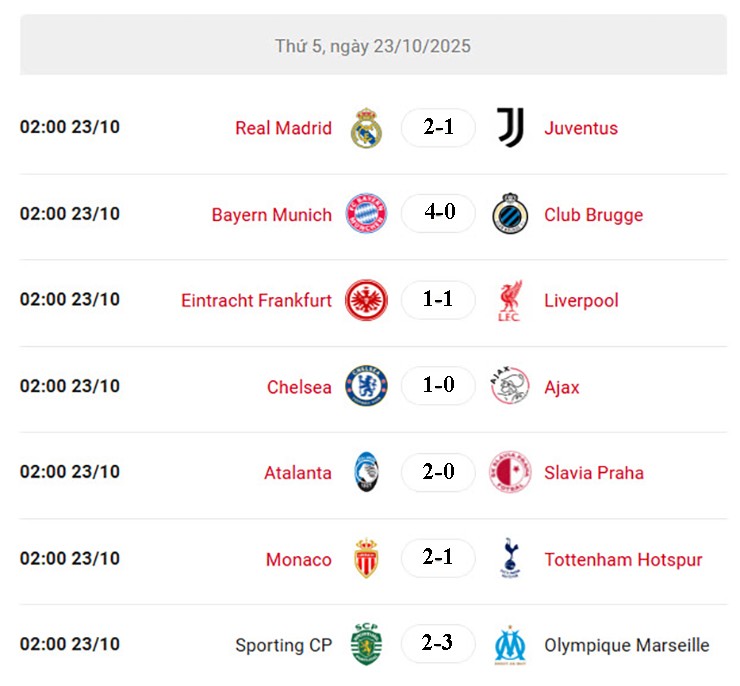Click the Tottenham Hotspur cockerel logo
740x686 pixels.
510,559
